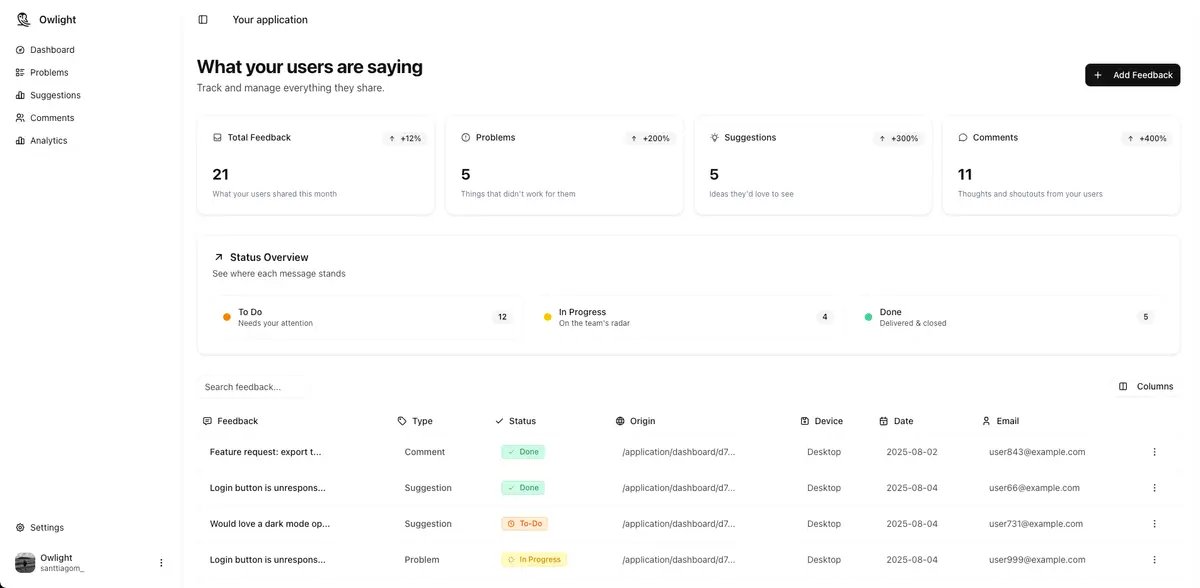This screenshot has height=588, width=1200.
Task: Click the 2025-08-02 date cell
Action: 912,452
